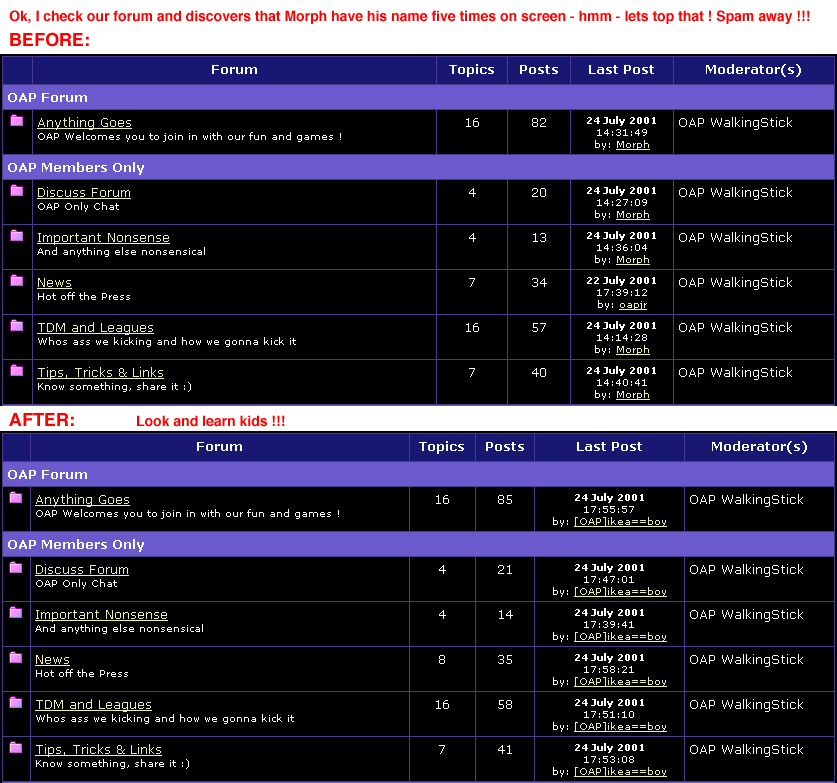Click [OAP]ikea==boy link in AFTER Anything Goes row
Screen dimensions: 837x783
tap(620, 522)
